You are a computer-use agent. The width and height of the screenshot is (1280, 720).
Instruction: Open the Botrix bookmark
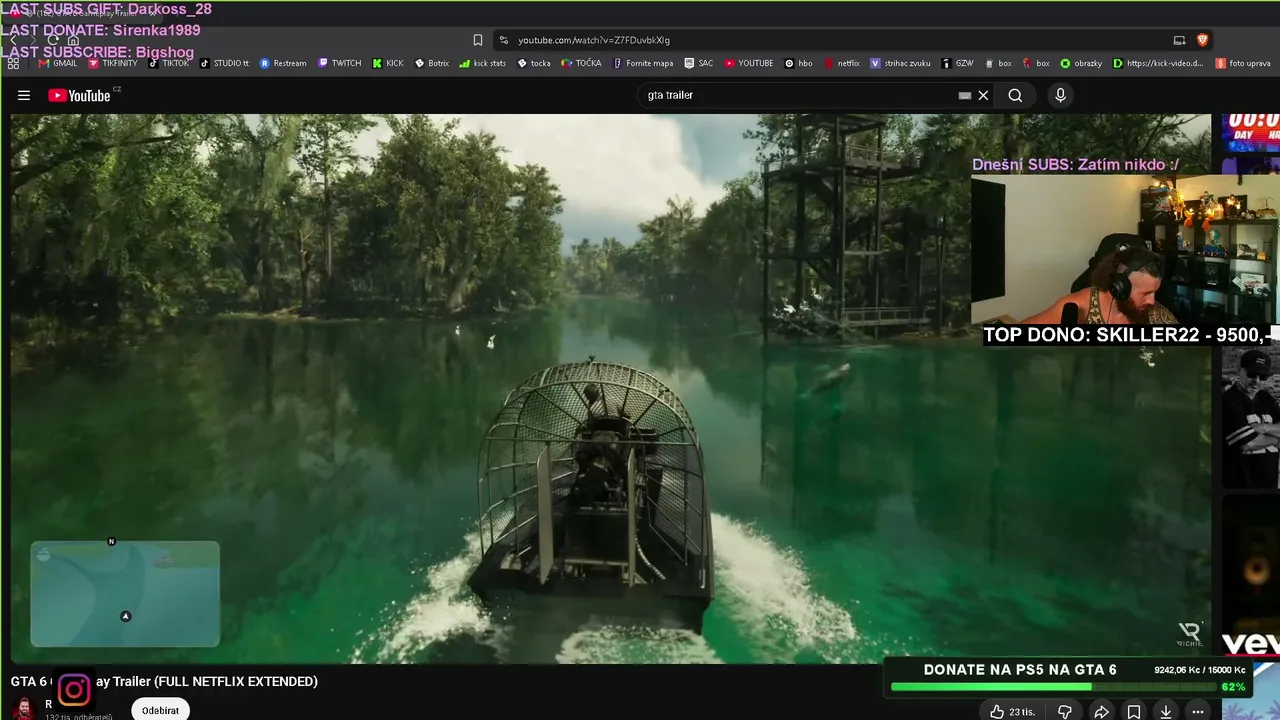(432, 63)
